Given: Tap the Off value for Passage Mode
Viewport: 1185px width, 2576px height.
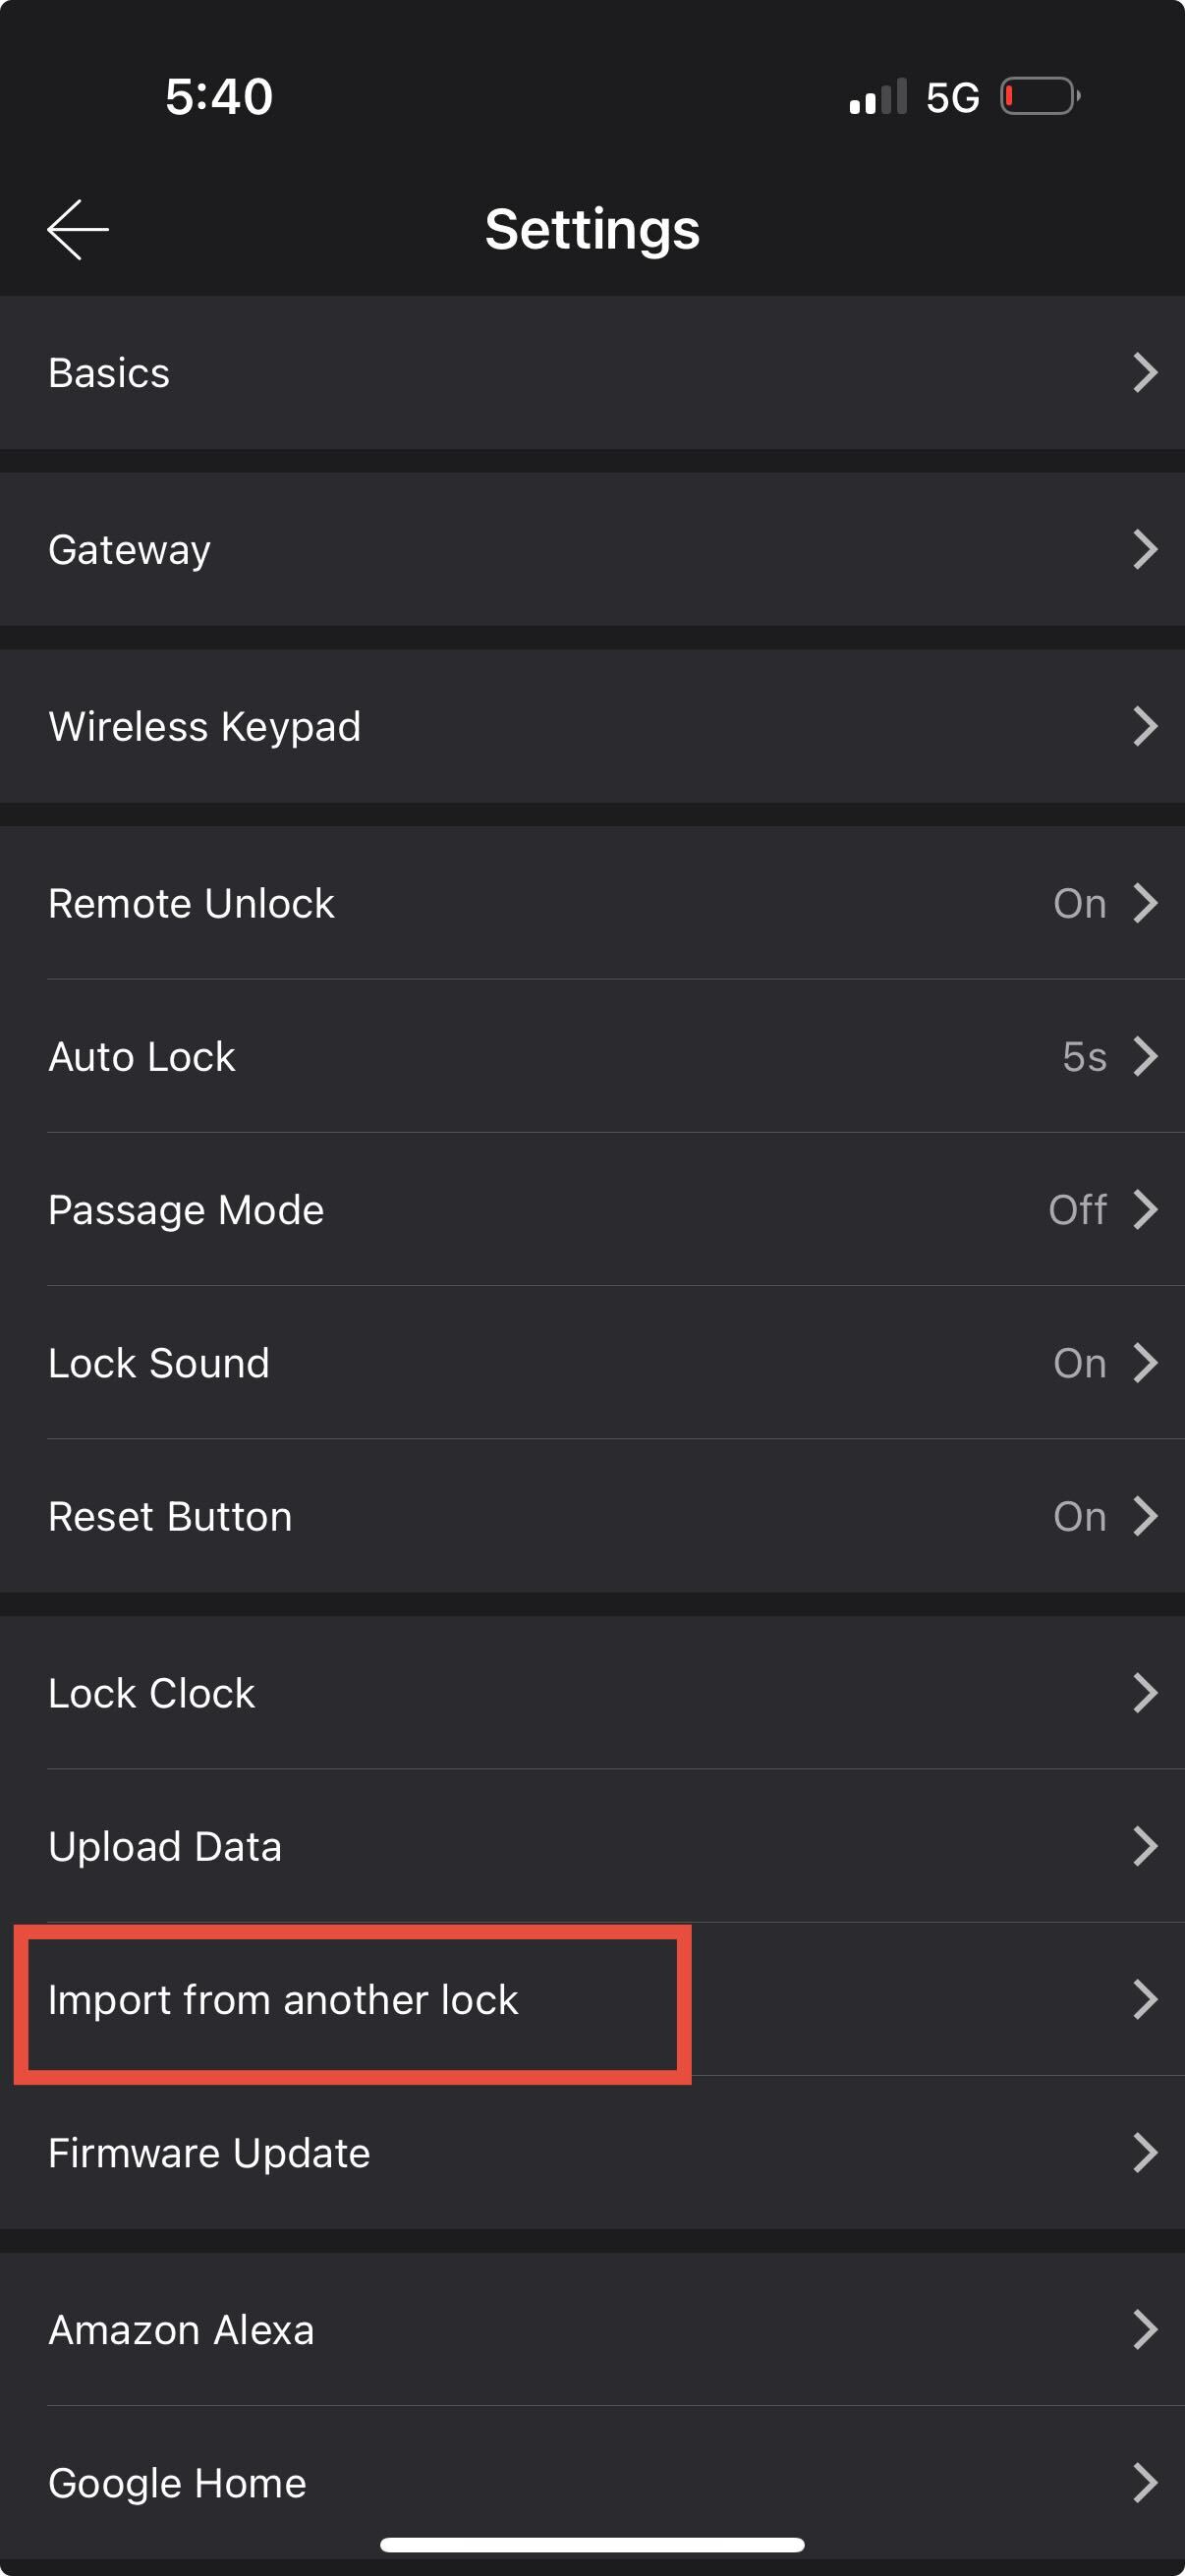Looking at the screenshot, I should point(1077,1210).
